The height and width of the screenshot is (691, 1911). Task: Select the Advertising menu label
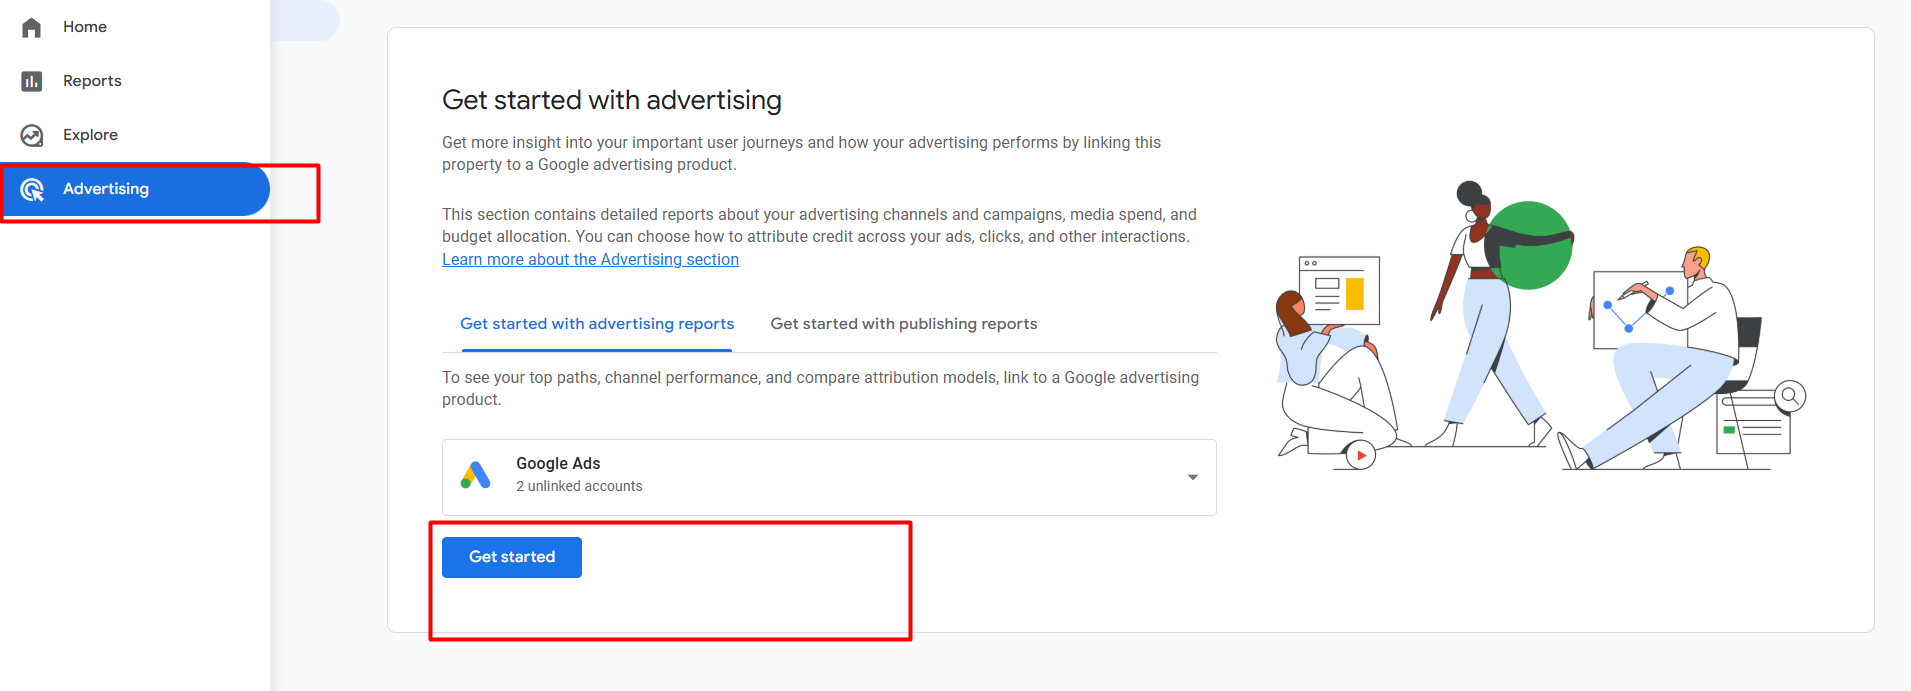pos(106,189)
